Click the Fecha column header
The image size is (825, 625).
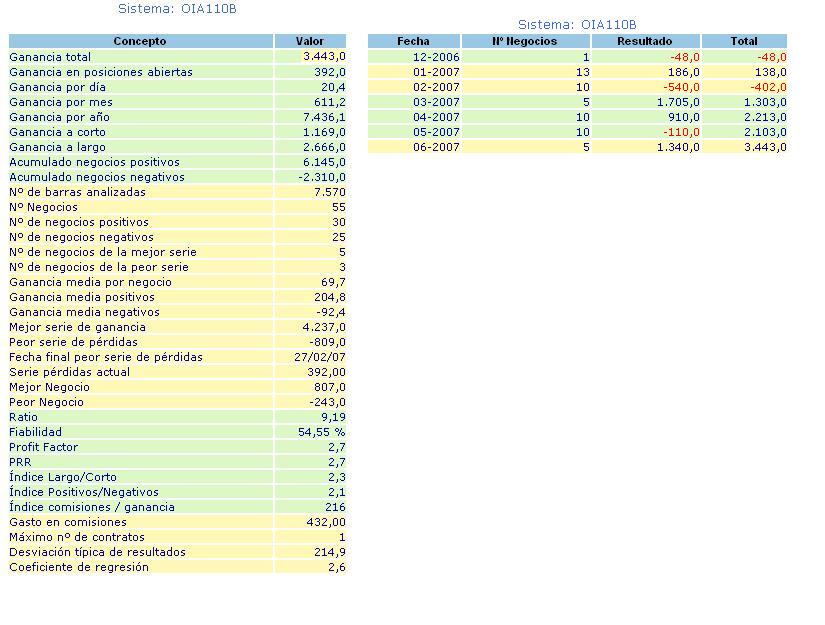coord(413,41)
